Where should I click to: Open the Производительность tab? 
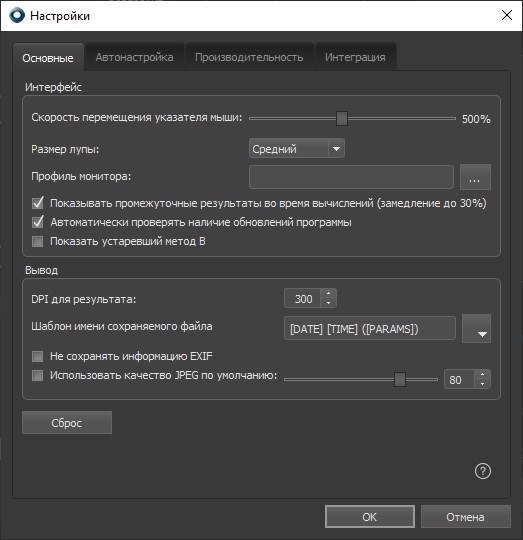[x=249, y=57]
